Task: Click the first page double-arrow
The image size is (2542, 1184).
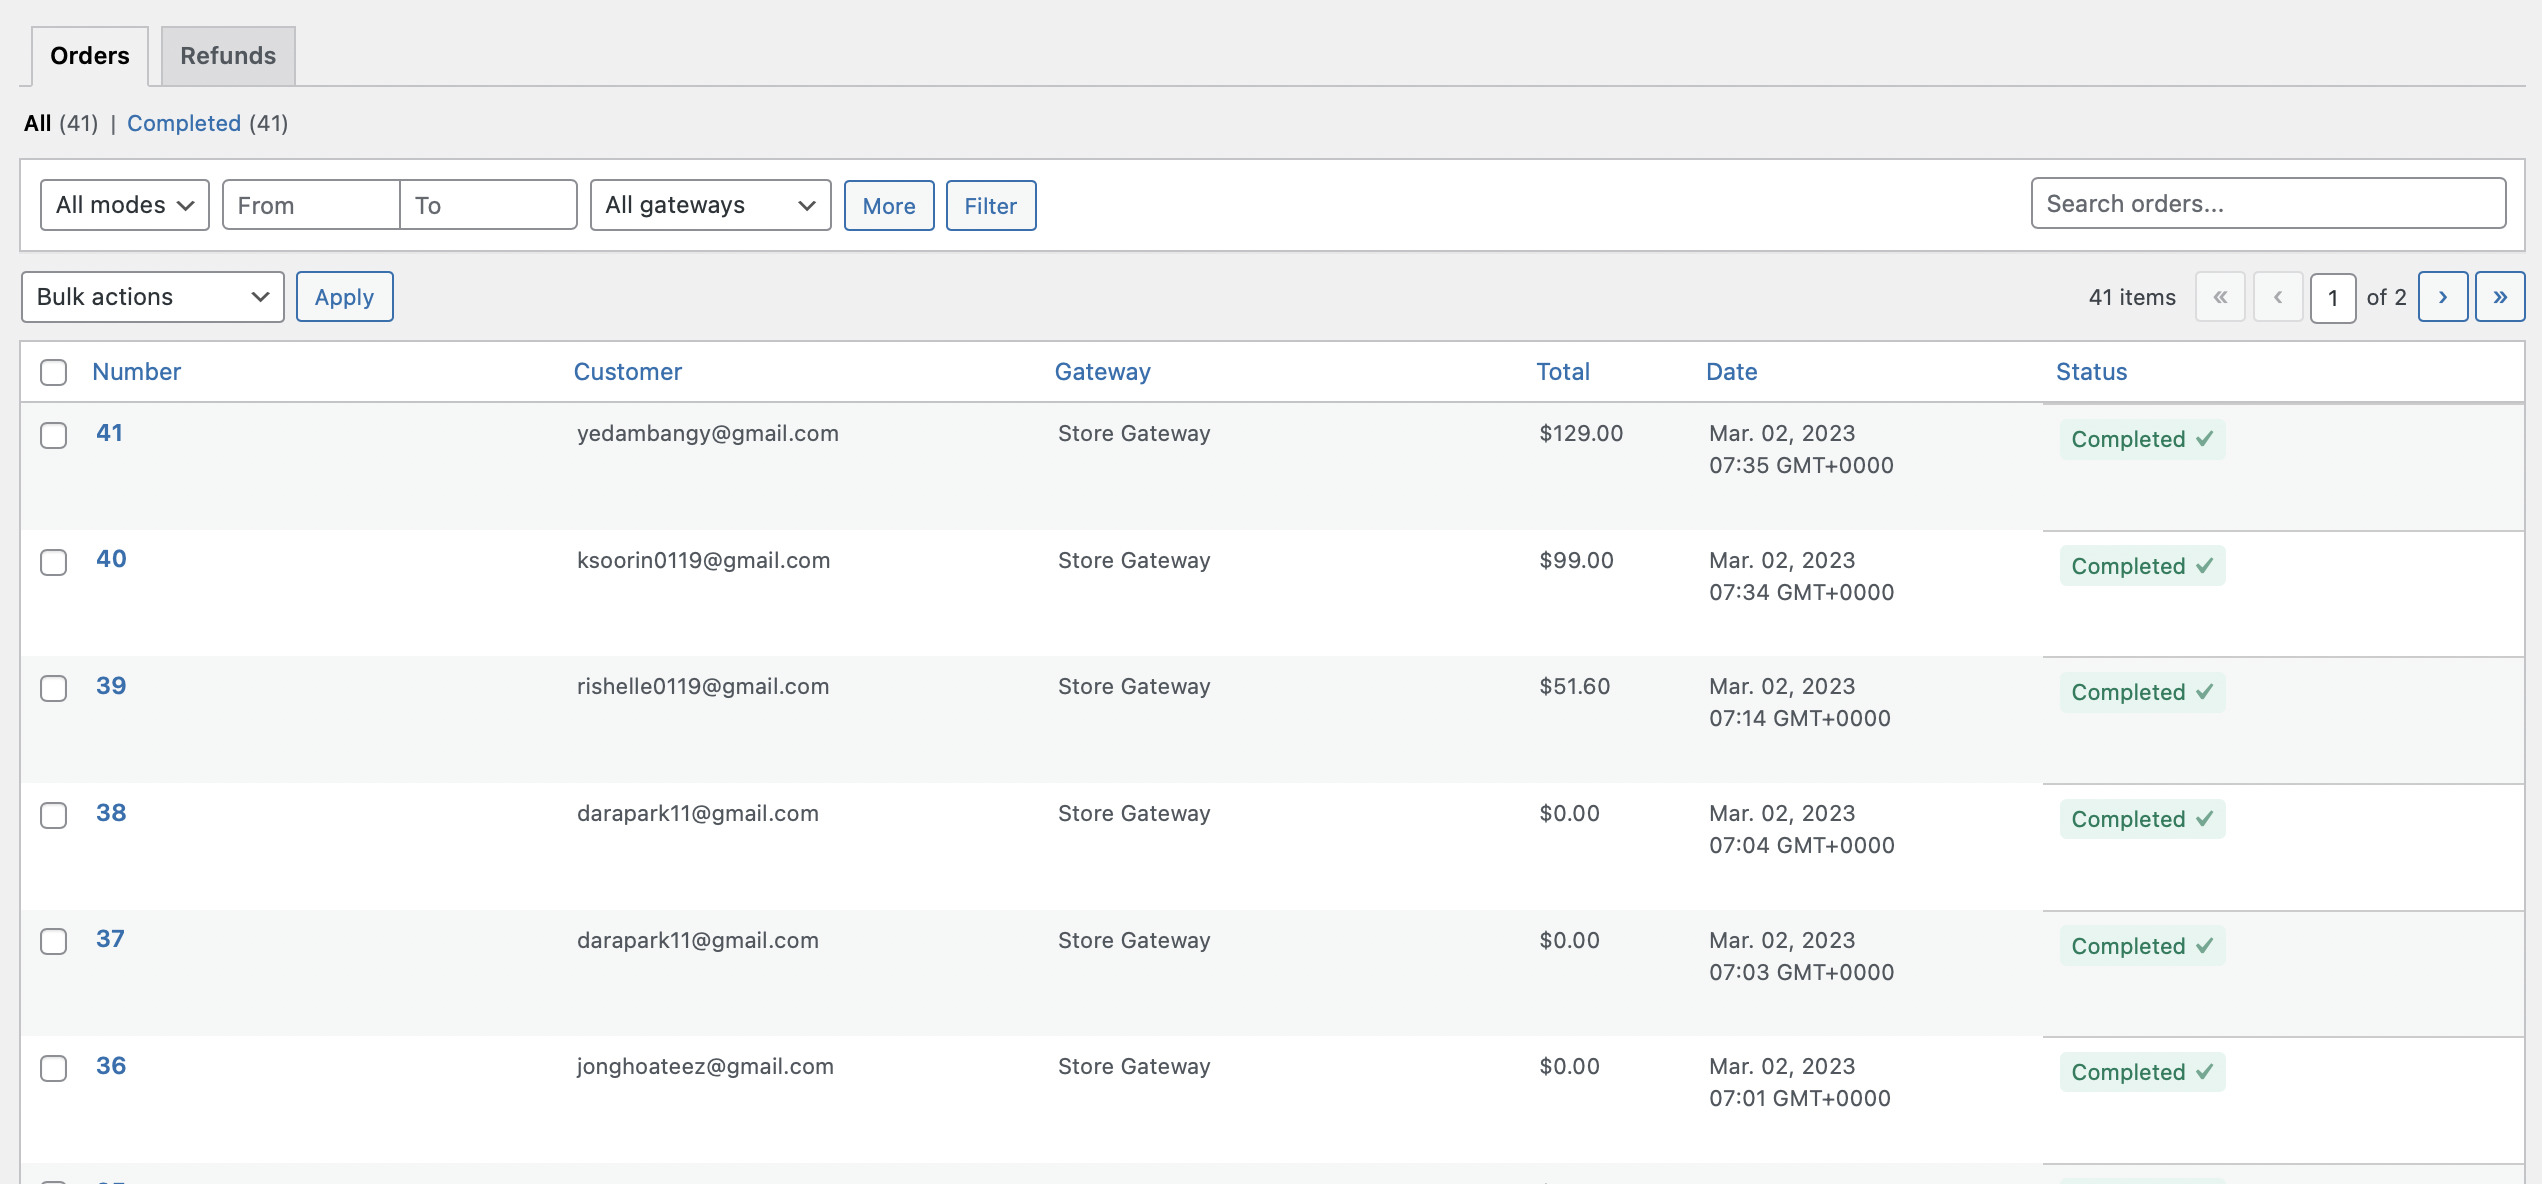Action: click(2220, 297)
